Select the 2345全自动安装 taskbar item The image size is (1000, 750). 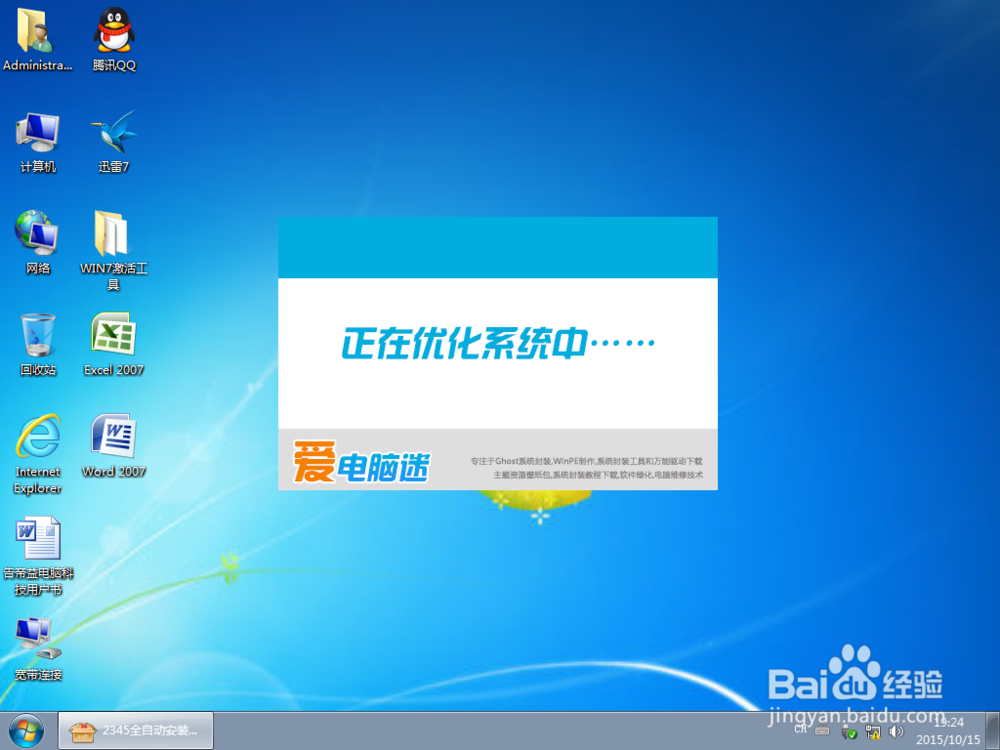point(135,730)
